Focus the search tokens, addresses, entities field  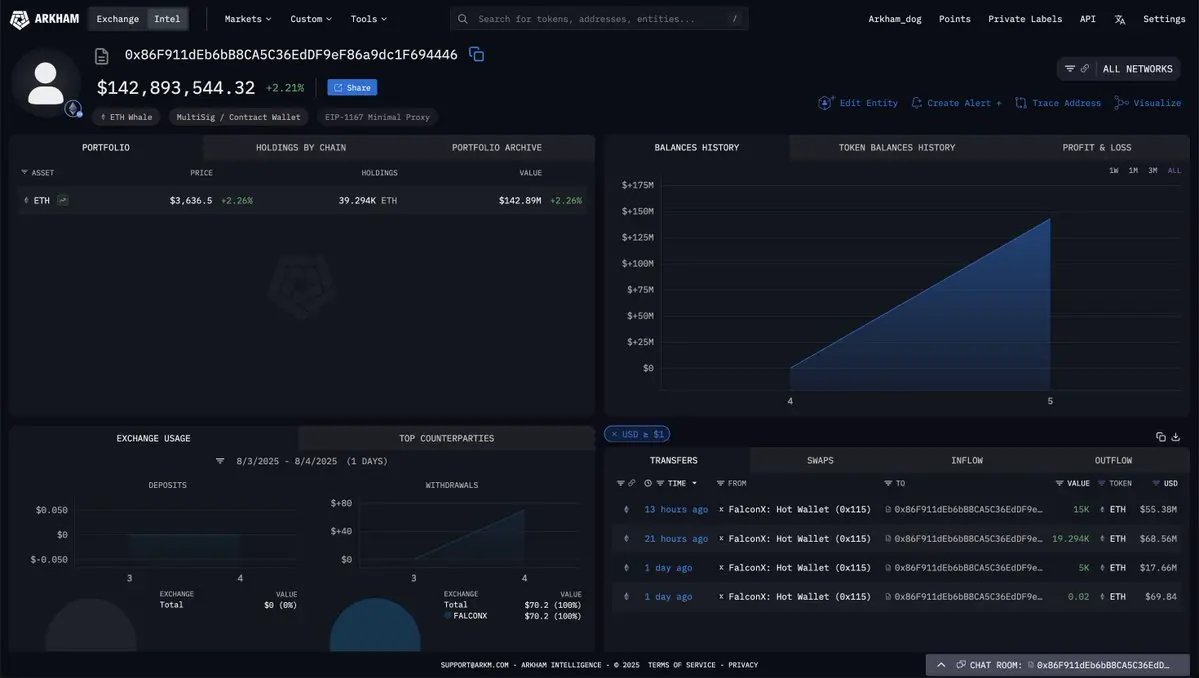tap(599, 19)
